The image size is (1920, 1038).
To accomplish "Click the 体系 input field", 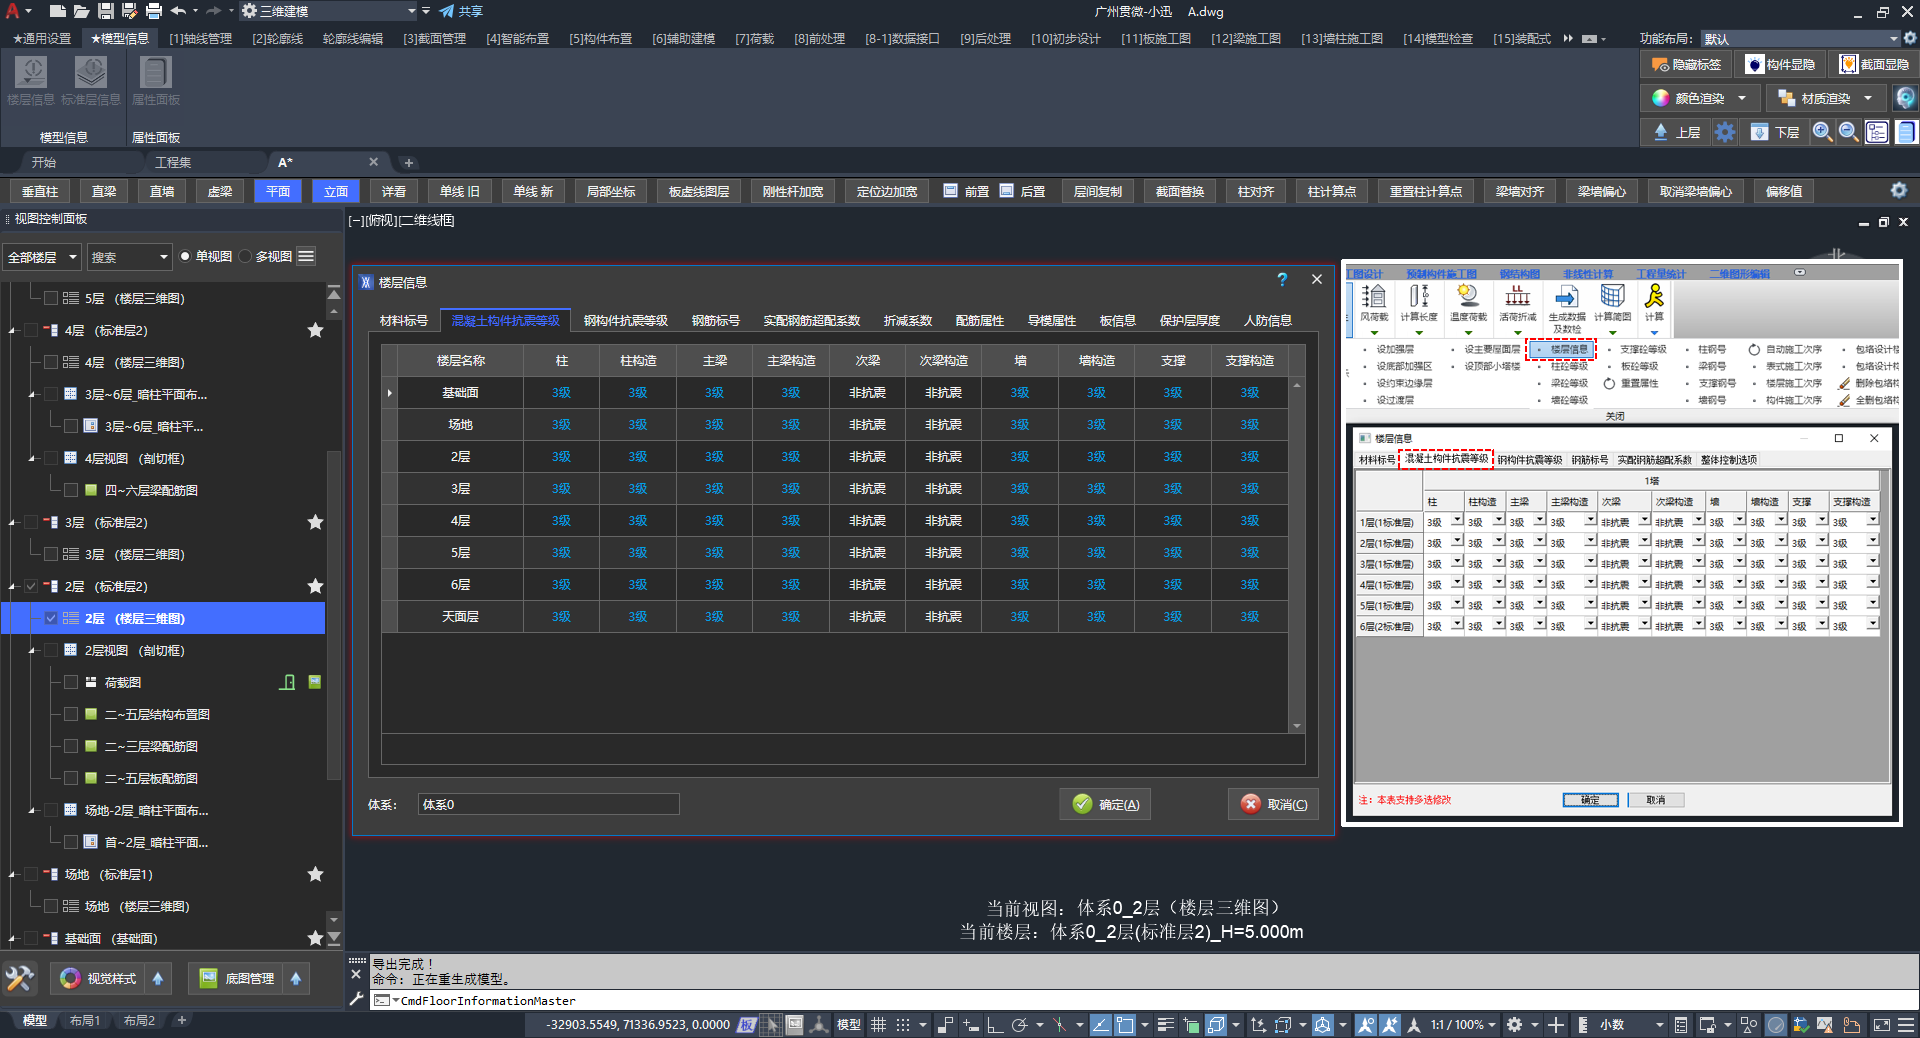I will coord(548,804).
